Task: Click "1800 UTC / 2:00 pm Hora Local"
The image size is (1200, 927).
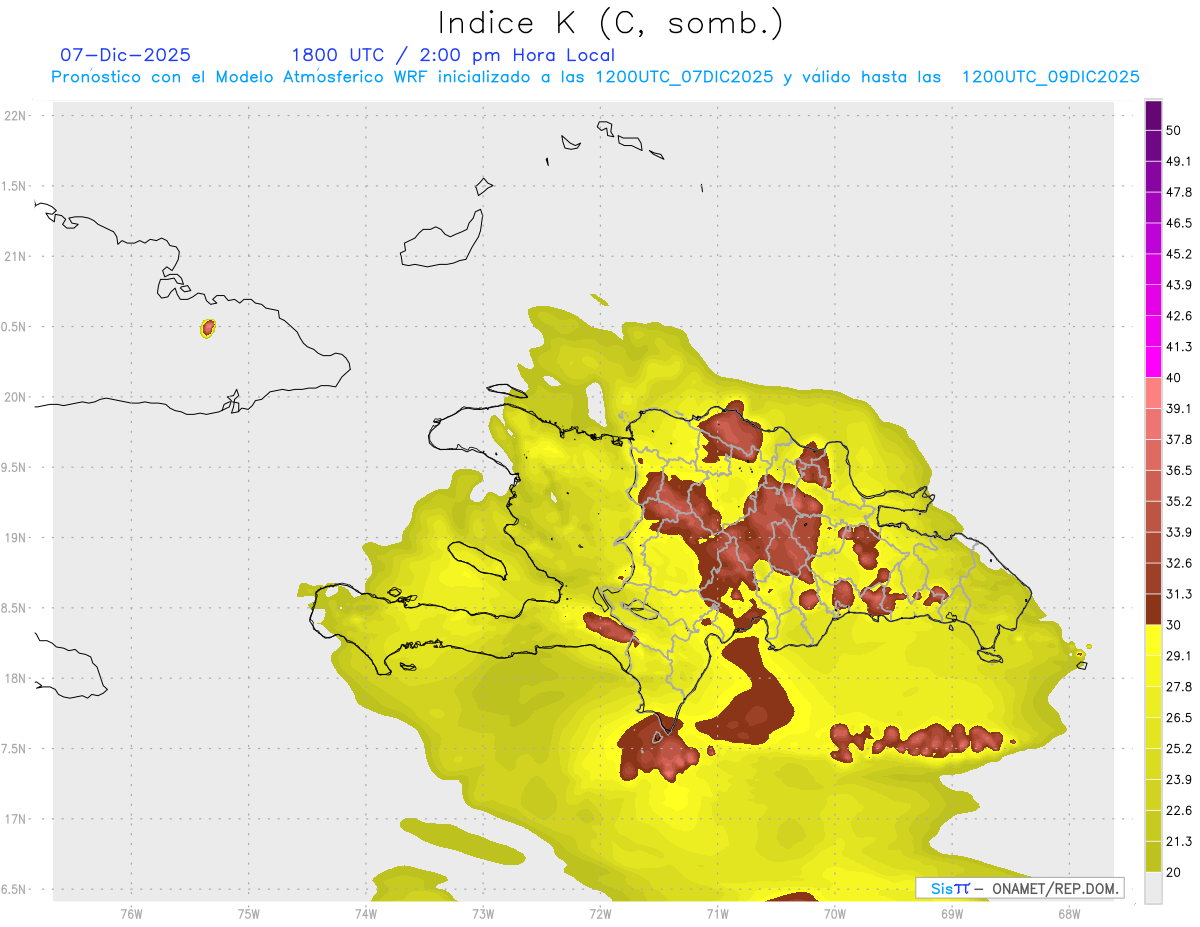Action: pyautogui.click(x=453, y=55)
